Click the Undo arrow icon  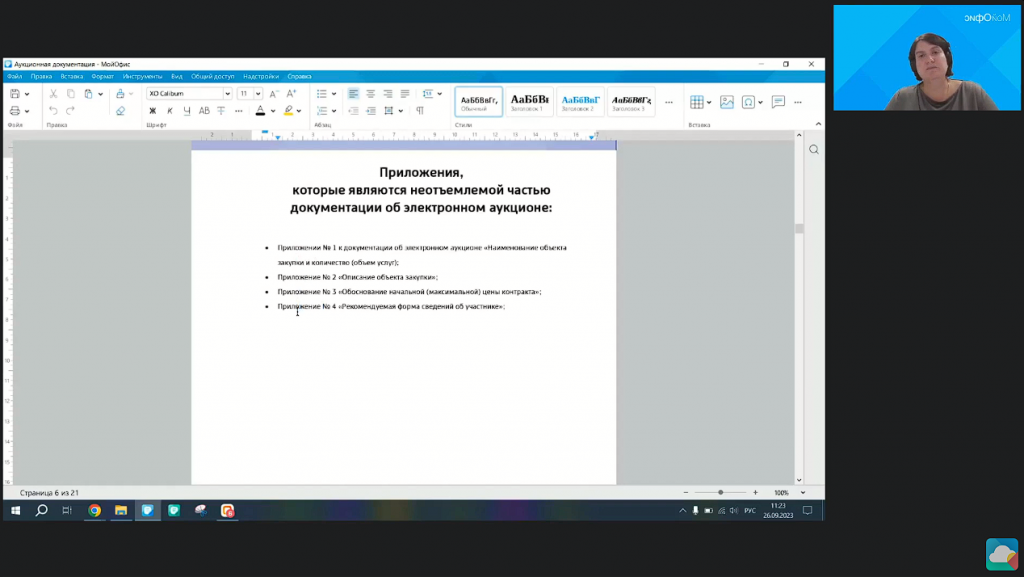tap(54, 111)
